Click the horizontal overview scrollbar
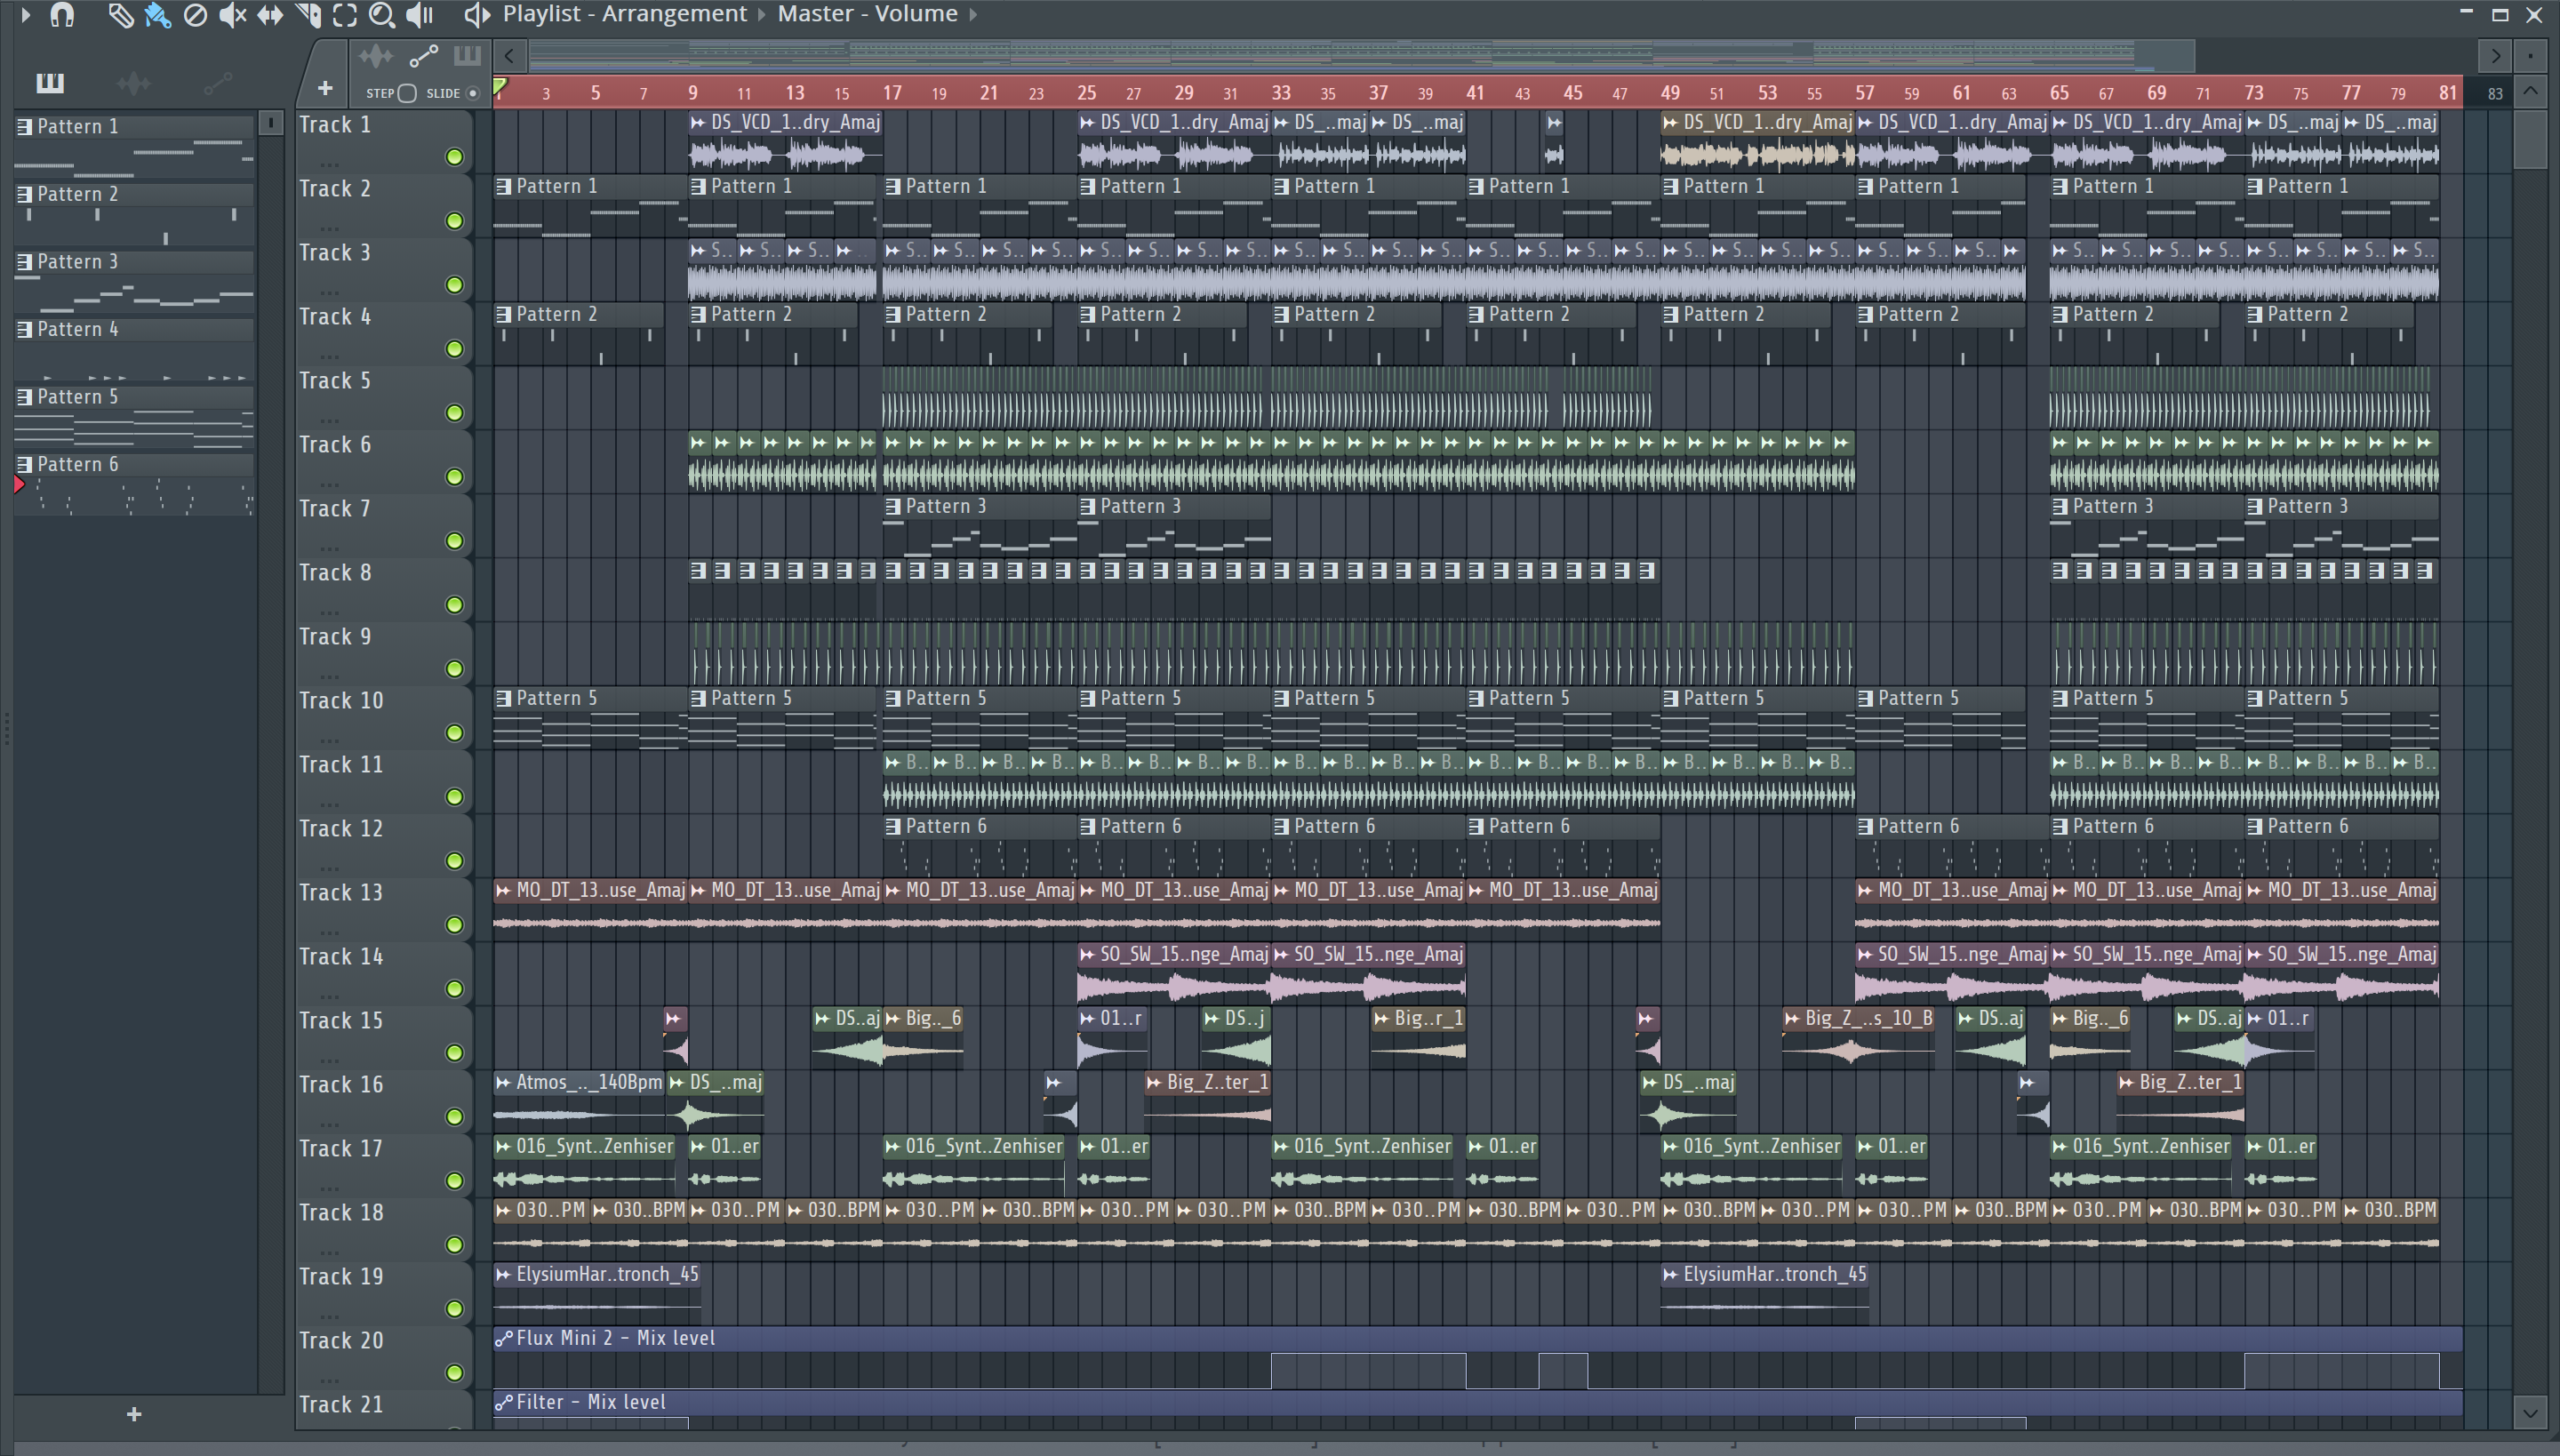The image size is (2560, 1456). tap(1361, 56)
